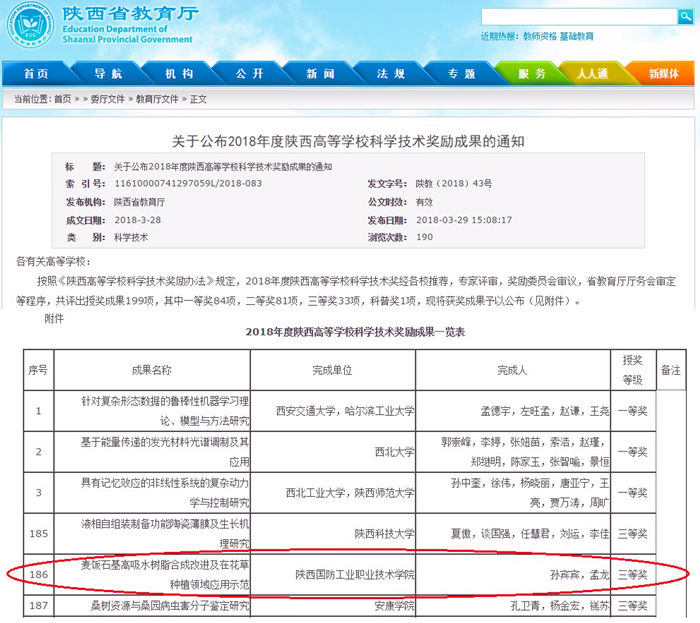Select the 专题 navigation tab
This screenshot has height=623, width=700.
[x=461, y=74]
